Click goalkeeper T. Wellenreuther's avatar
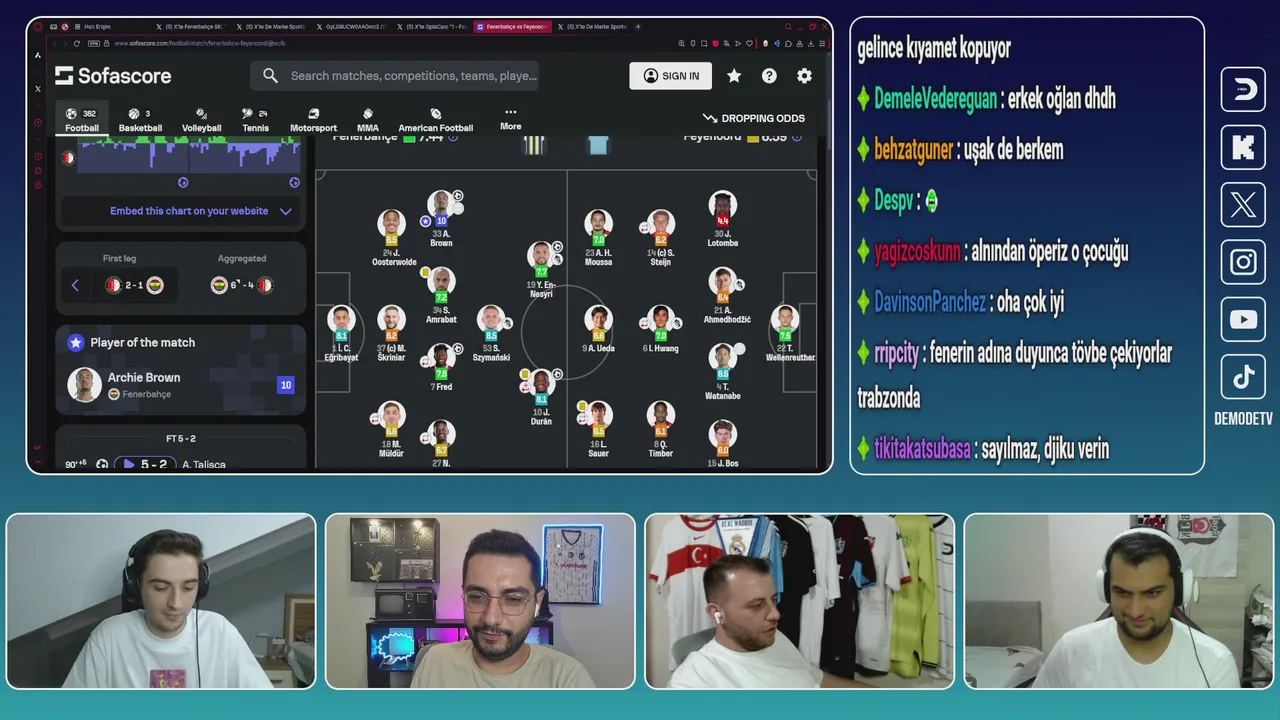This screenshot has height=720, width=1280. [x=785, y=320]
